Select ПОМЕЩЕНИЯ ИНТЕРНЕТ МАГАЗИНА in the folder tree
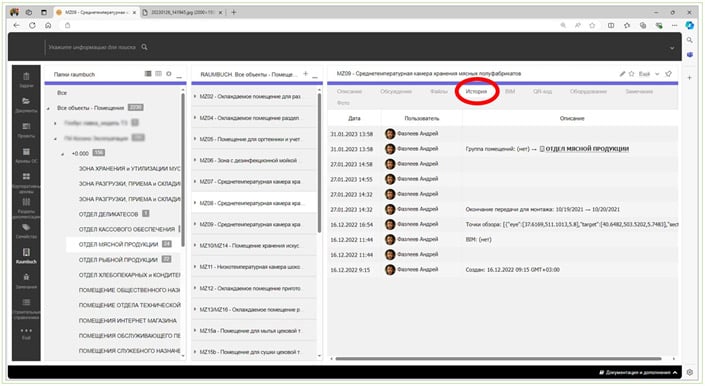 click(x=128, y=320)
